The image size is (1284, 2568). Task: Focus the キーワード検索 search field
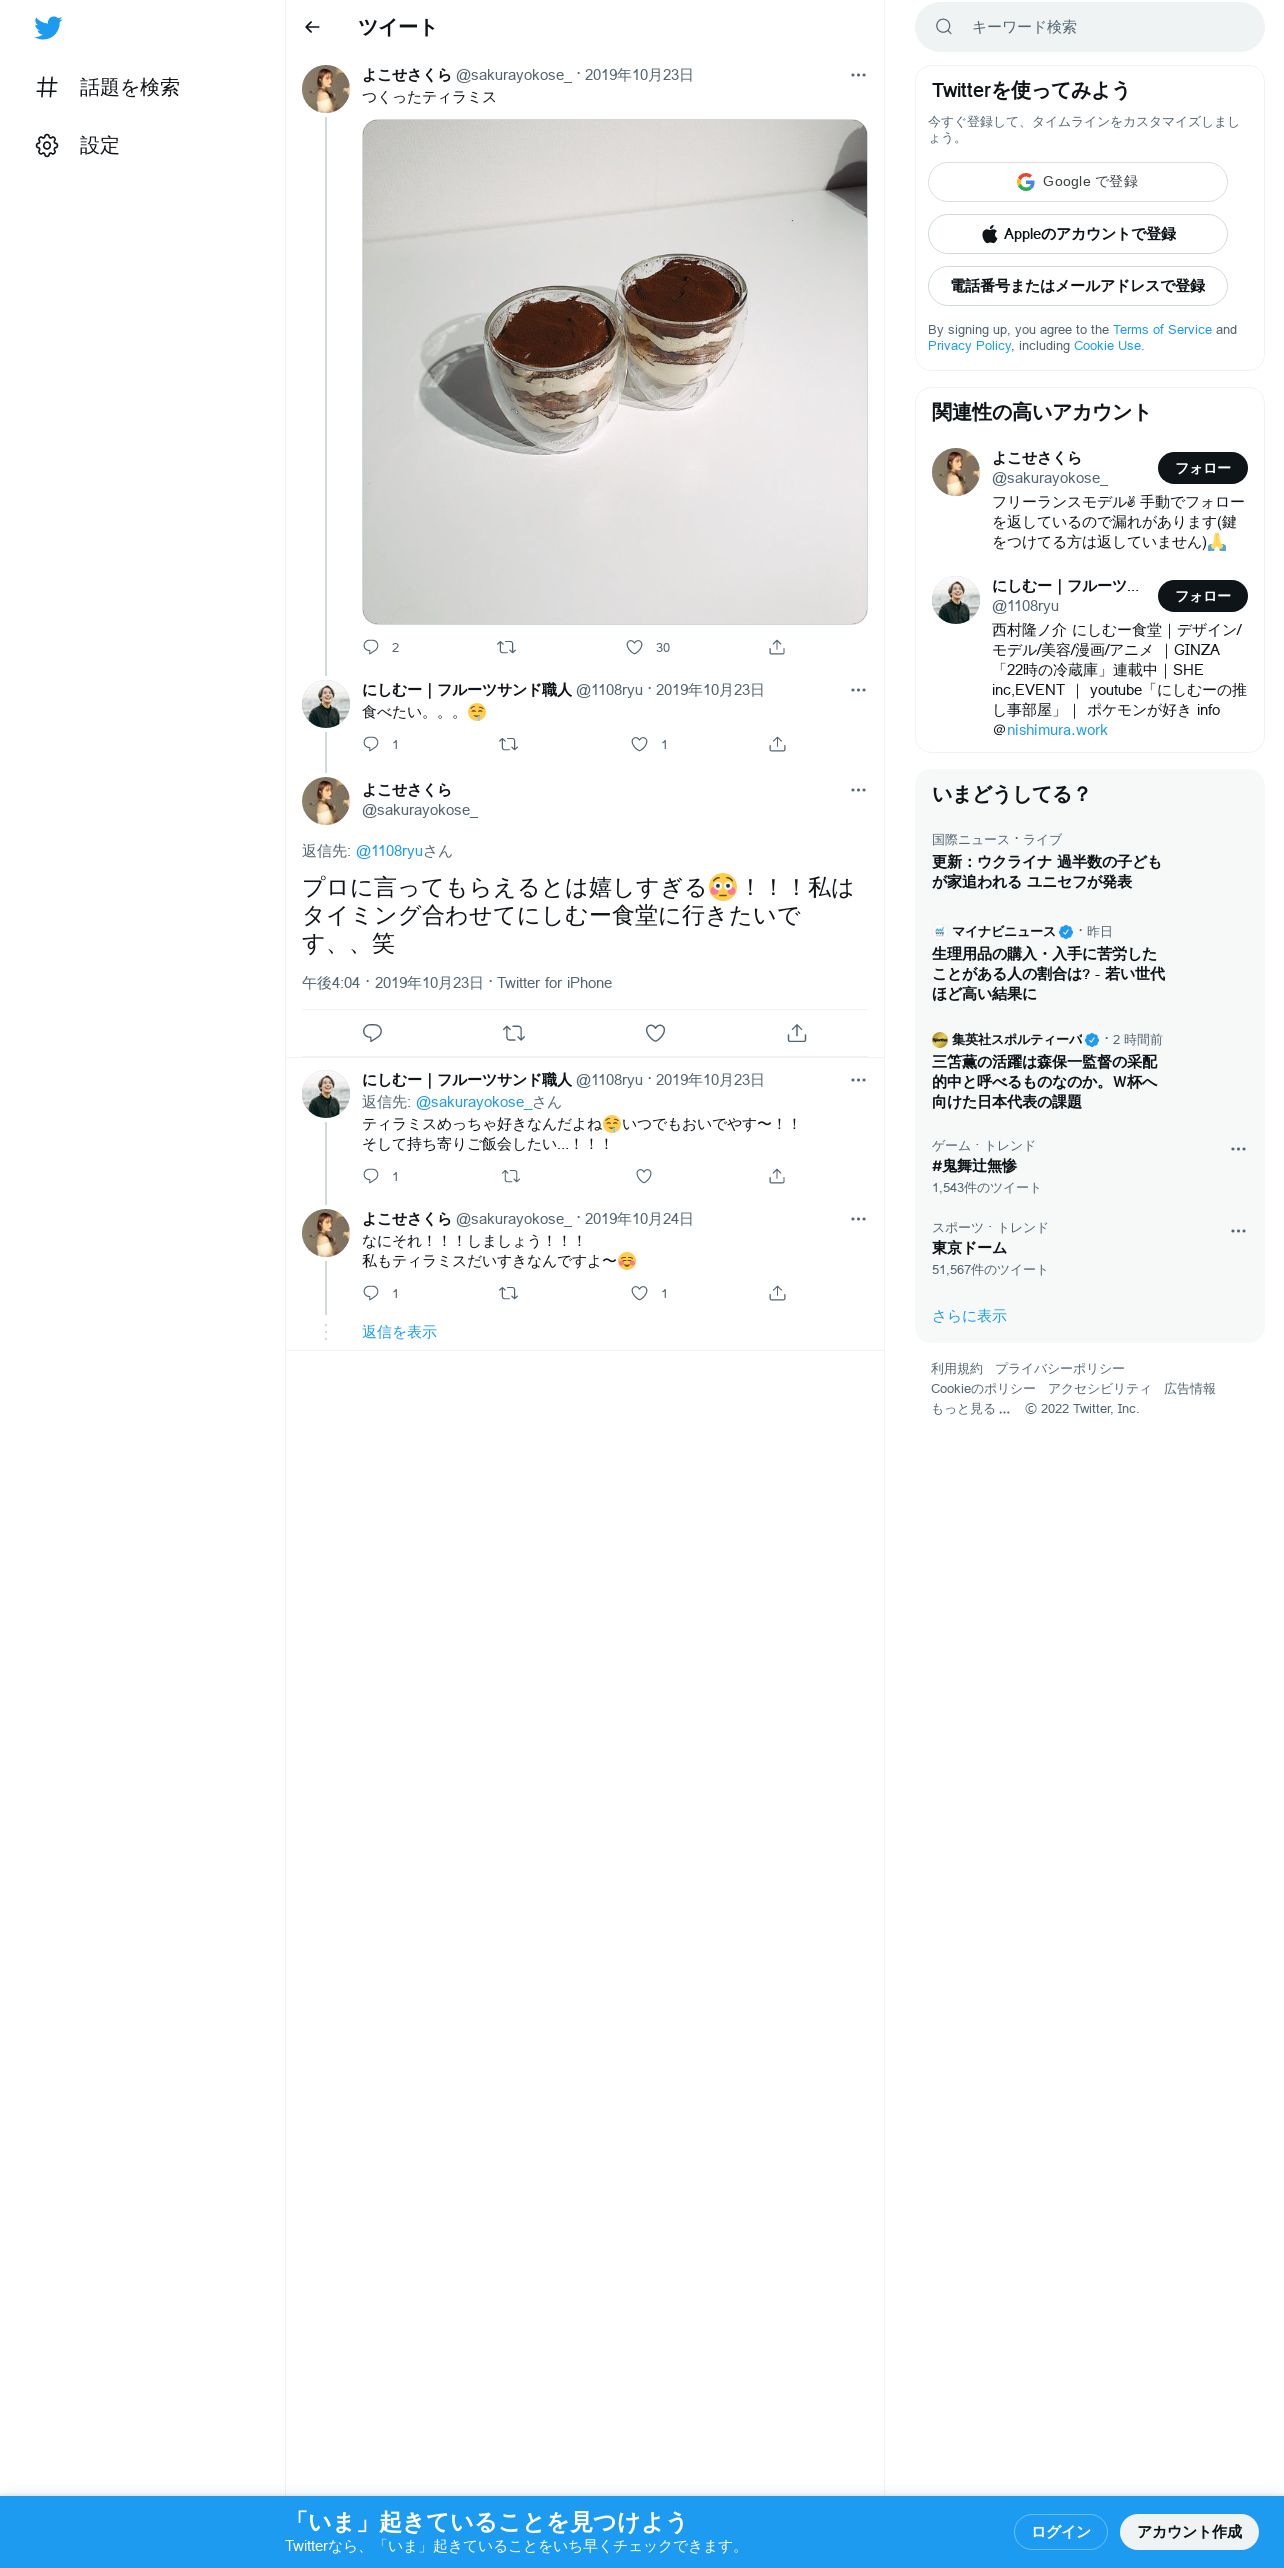(1090, 27)
